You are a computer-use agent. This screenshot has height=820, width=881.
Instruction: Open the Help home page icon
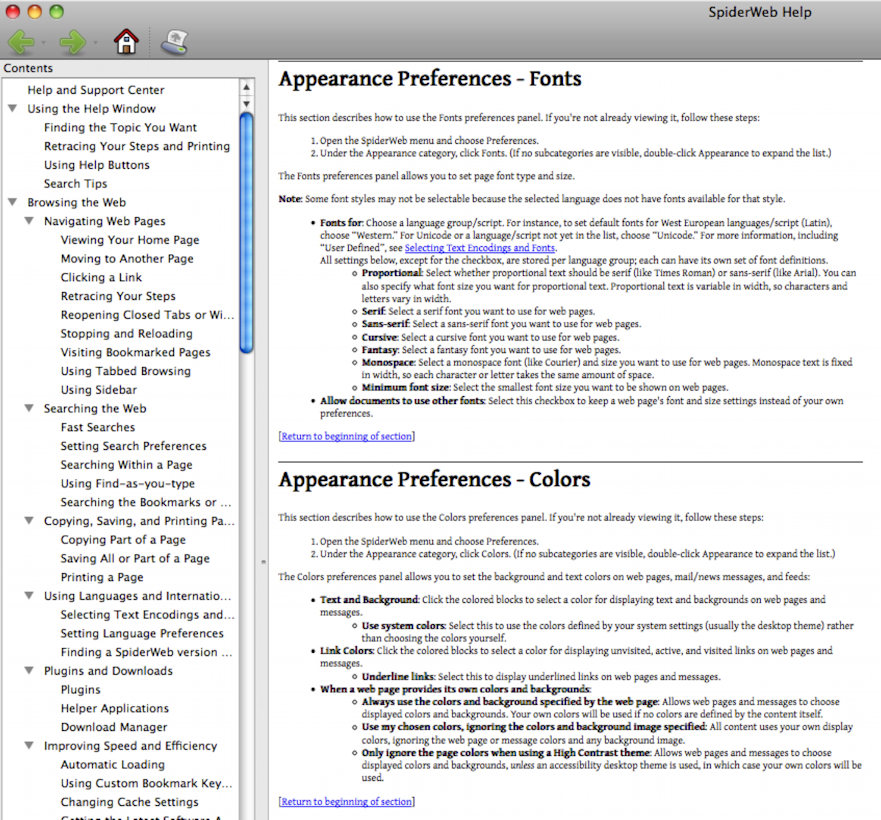pos(126,42)
